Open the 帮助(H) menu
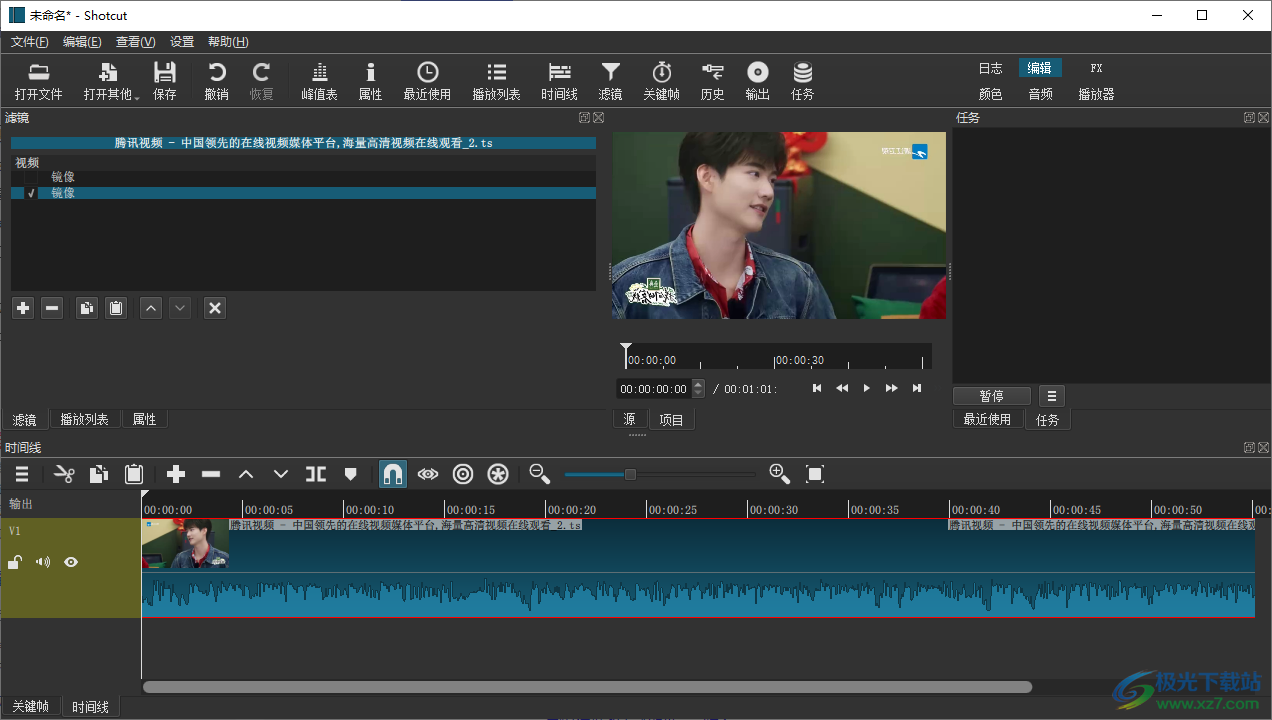 point(228,42)
